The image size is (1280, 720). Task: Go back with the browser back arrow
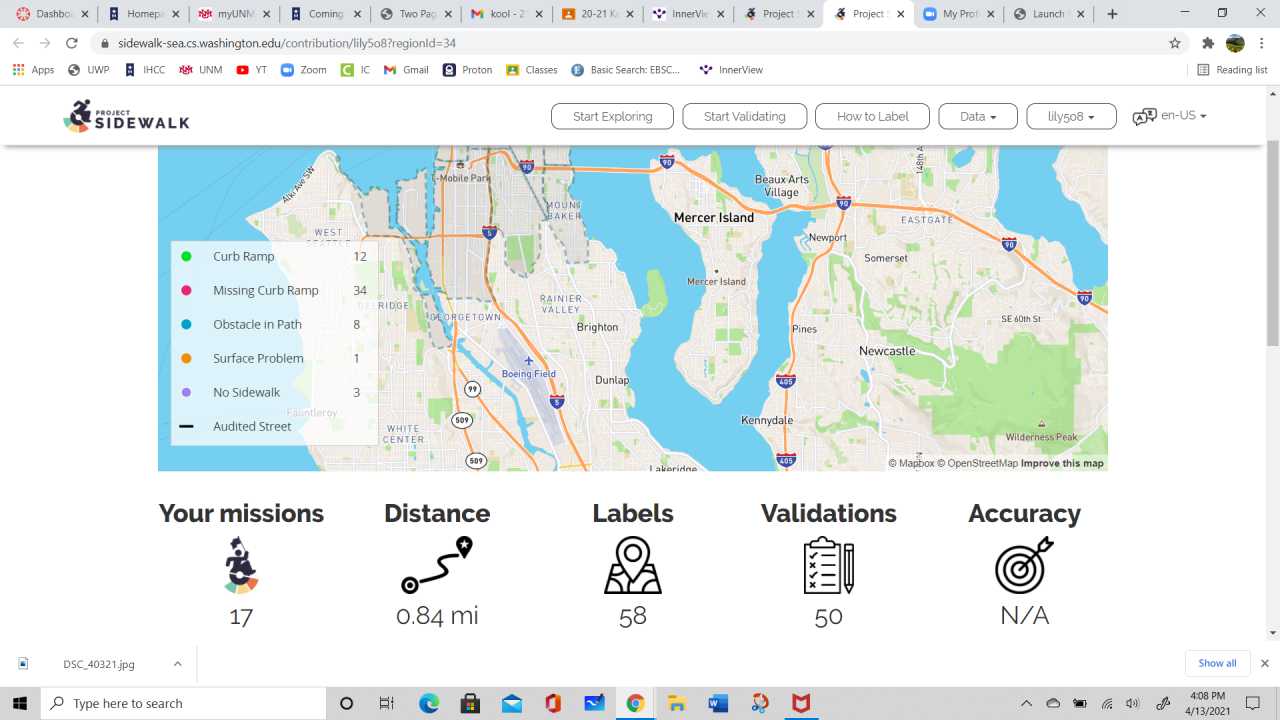pyautogui.click(x=19, y=44)
